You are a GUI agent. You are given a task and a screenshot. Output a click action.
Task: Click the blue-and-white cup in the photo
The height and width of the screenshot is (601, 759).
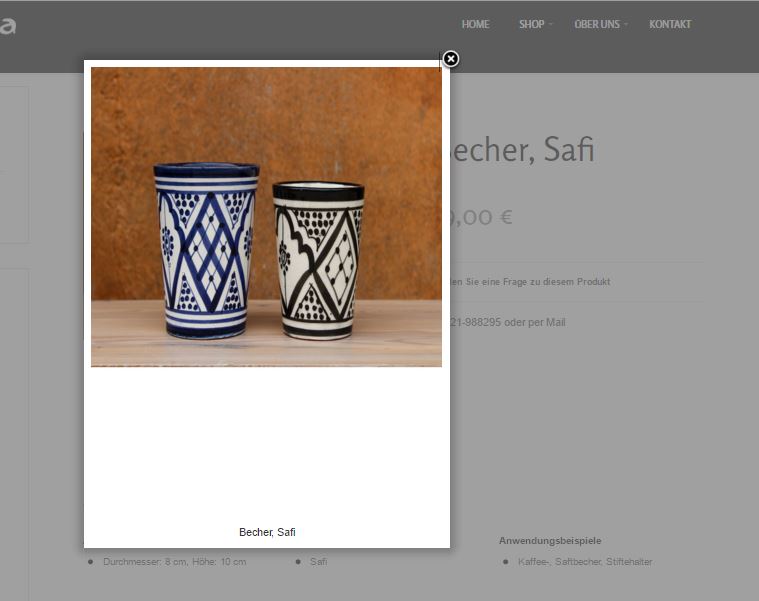206,250
